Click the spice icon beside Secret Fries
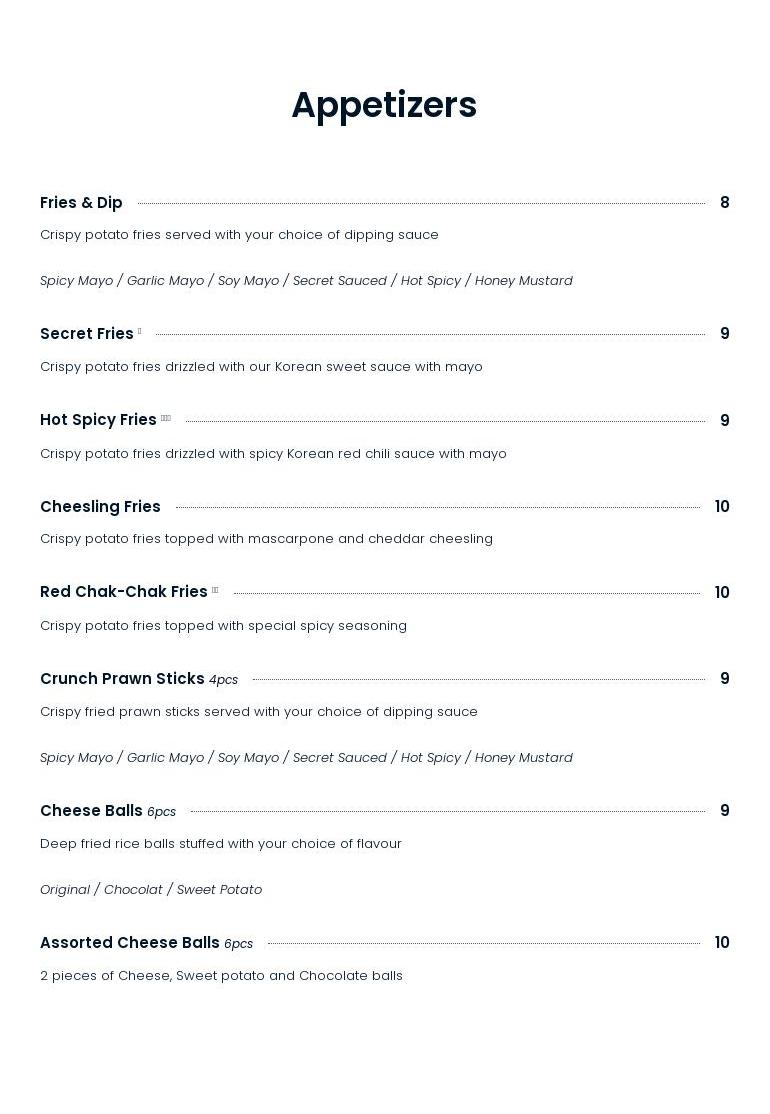 coord(139,331)
